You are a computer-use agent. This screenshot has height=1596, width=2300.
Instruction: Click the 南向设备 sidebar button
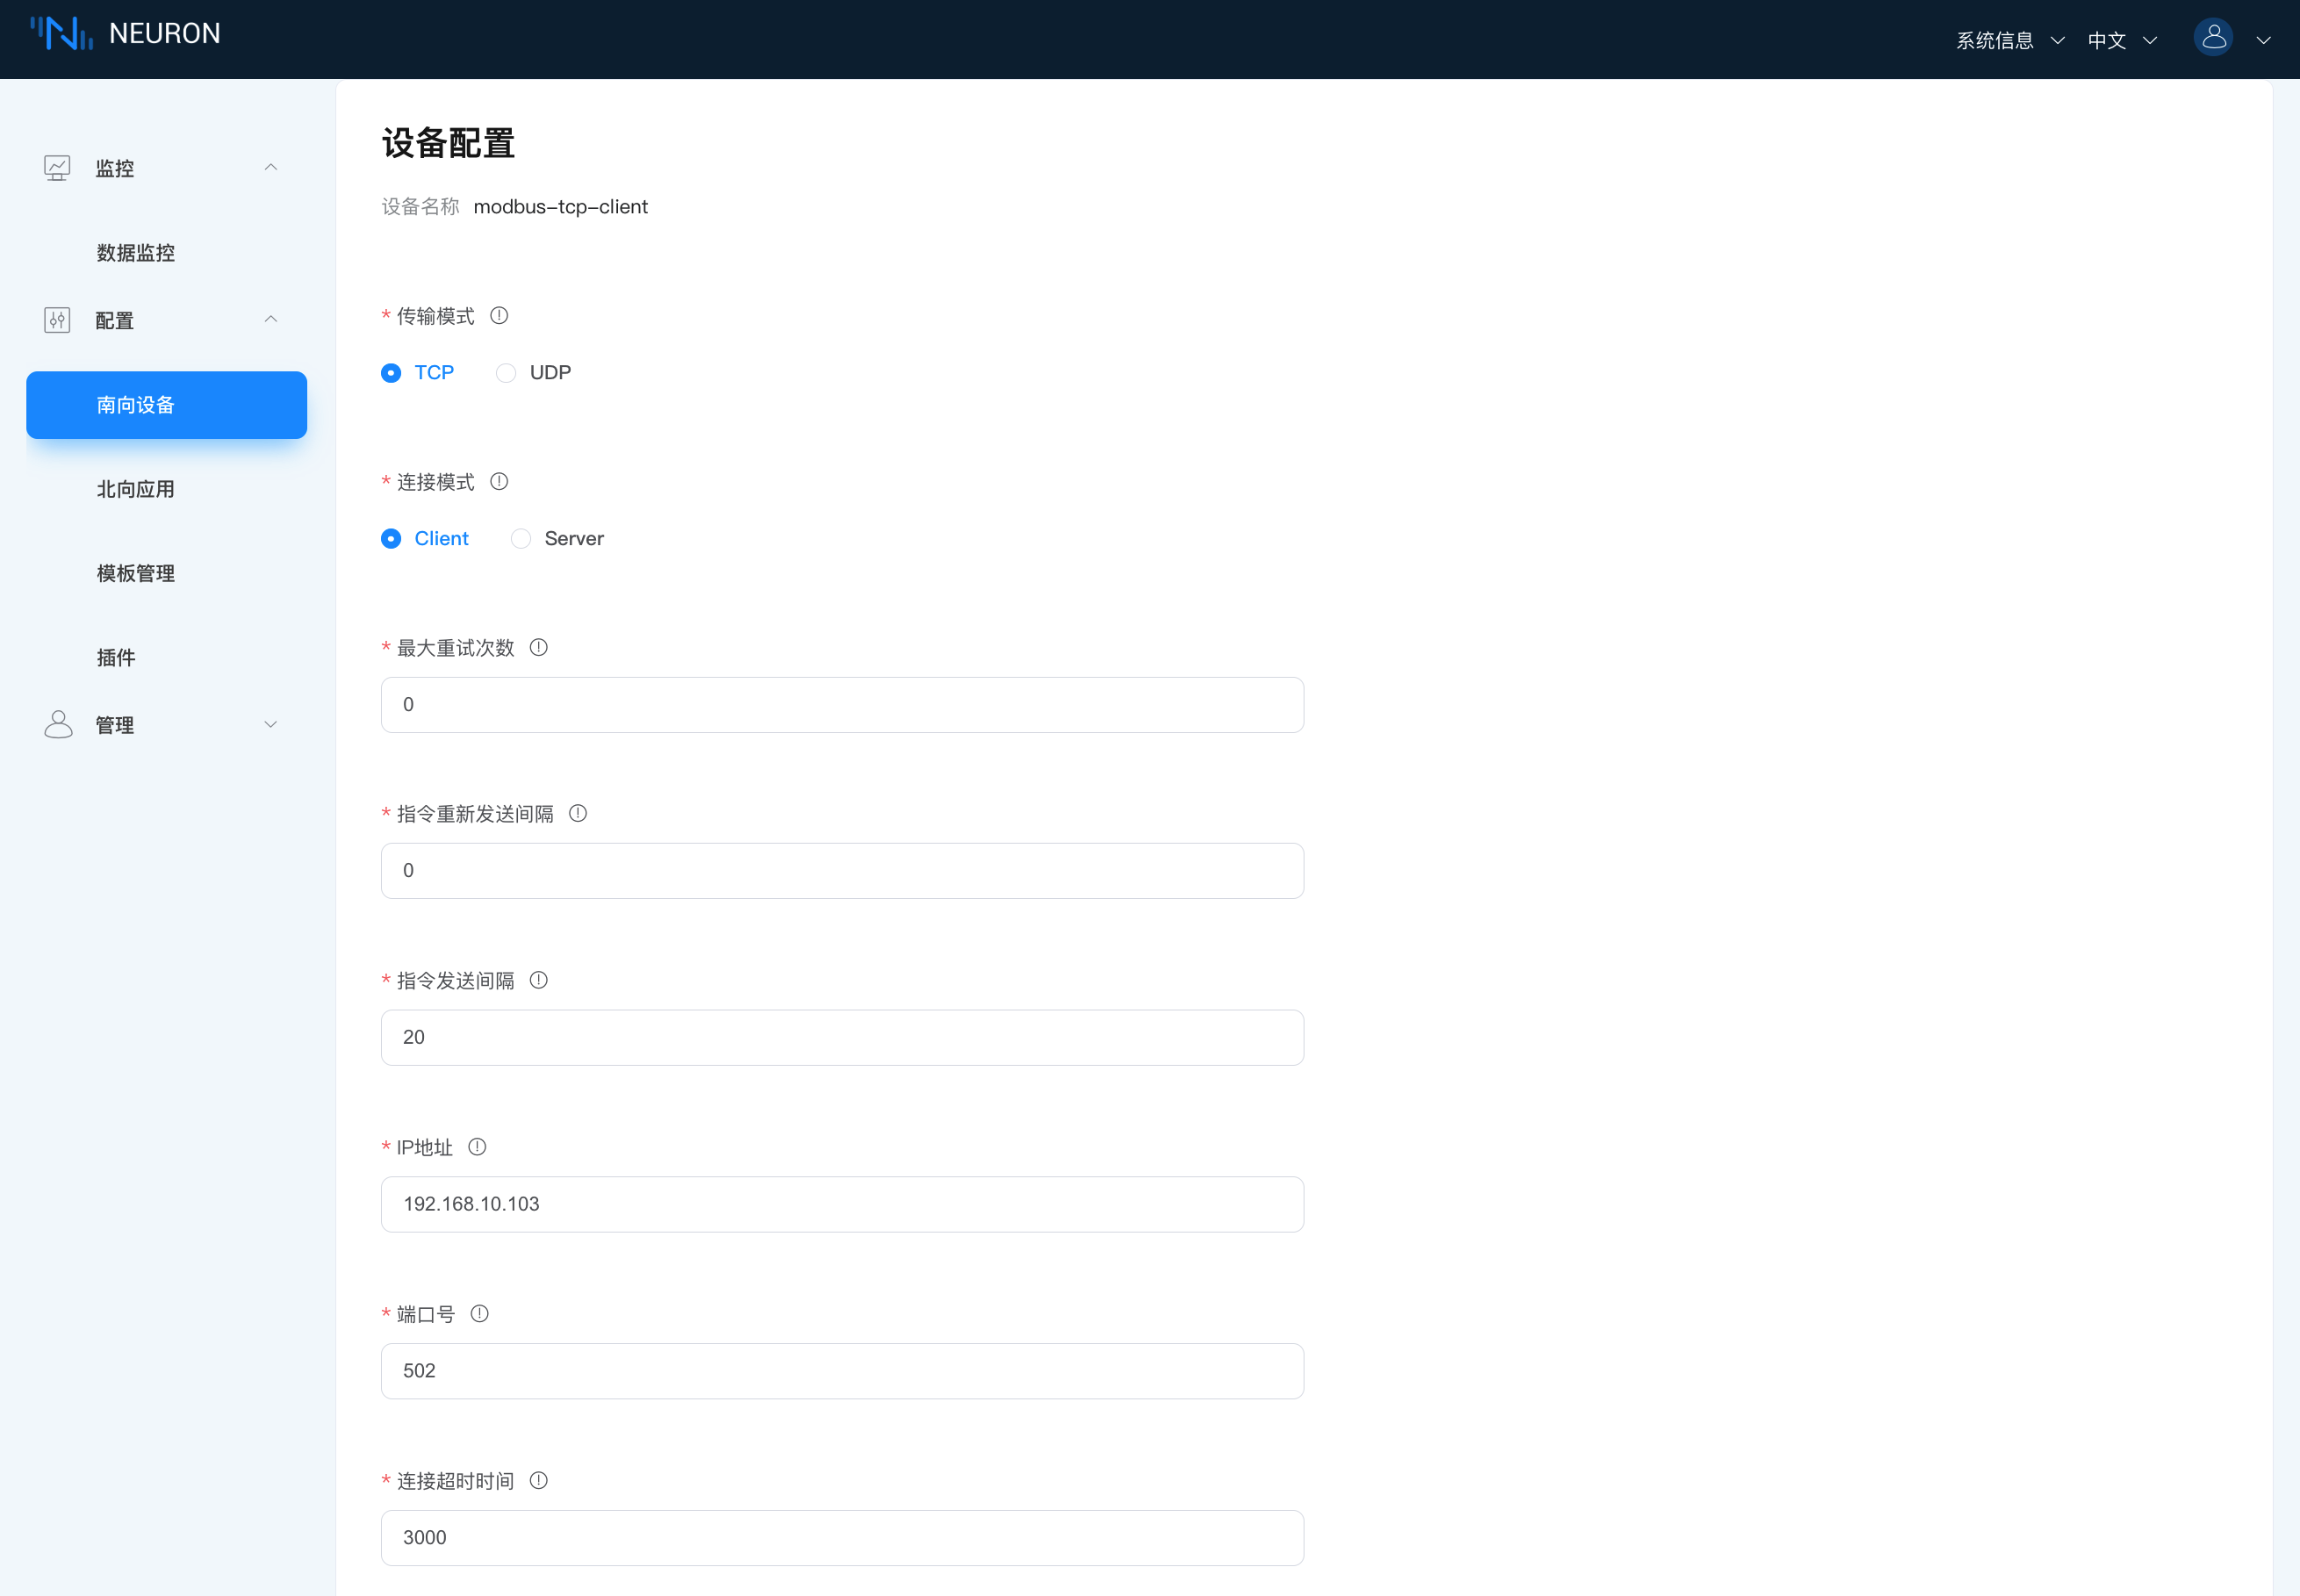click(x=166, y=405)
